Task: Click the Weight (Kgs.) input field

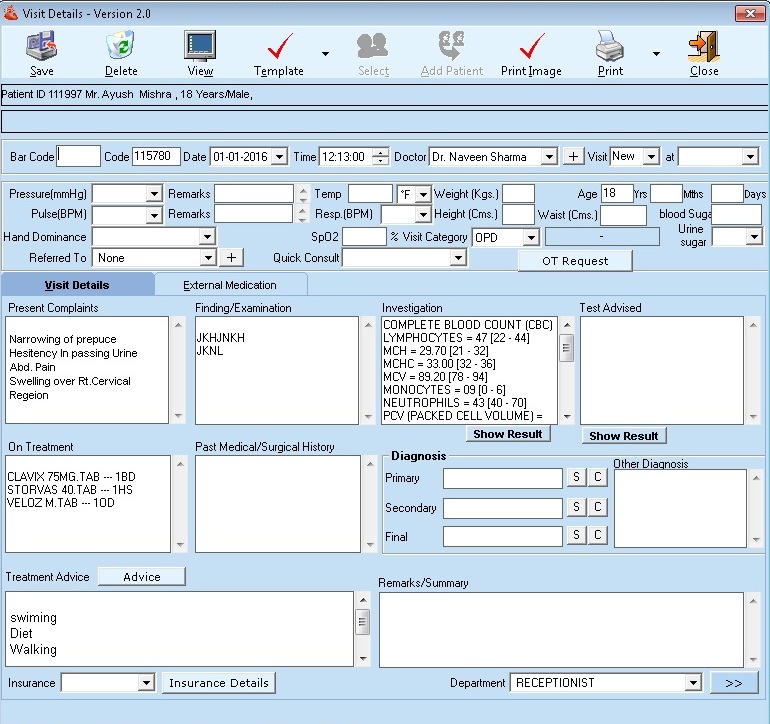Action: point(518,194)
